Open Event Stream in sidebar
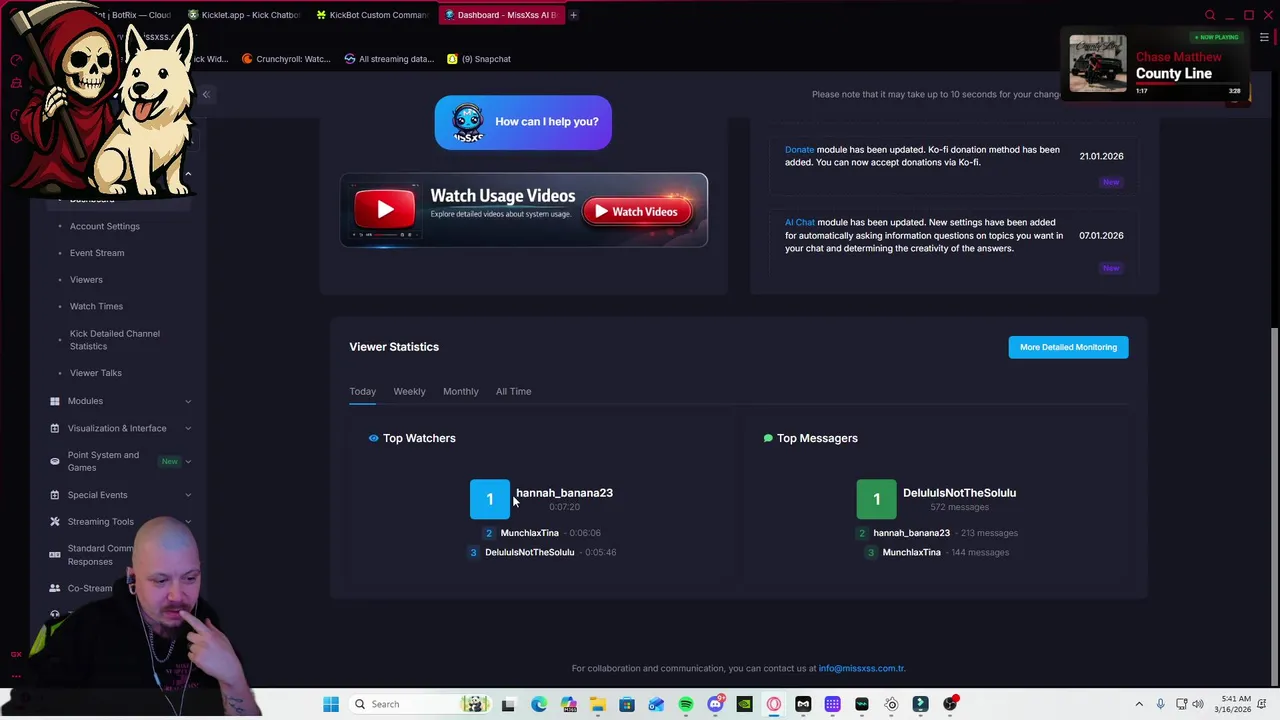 point(97,253)
